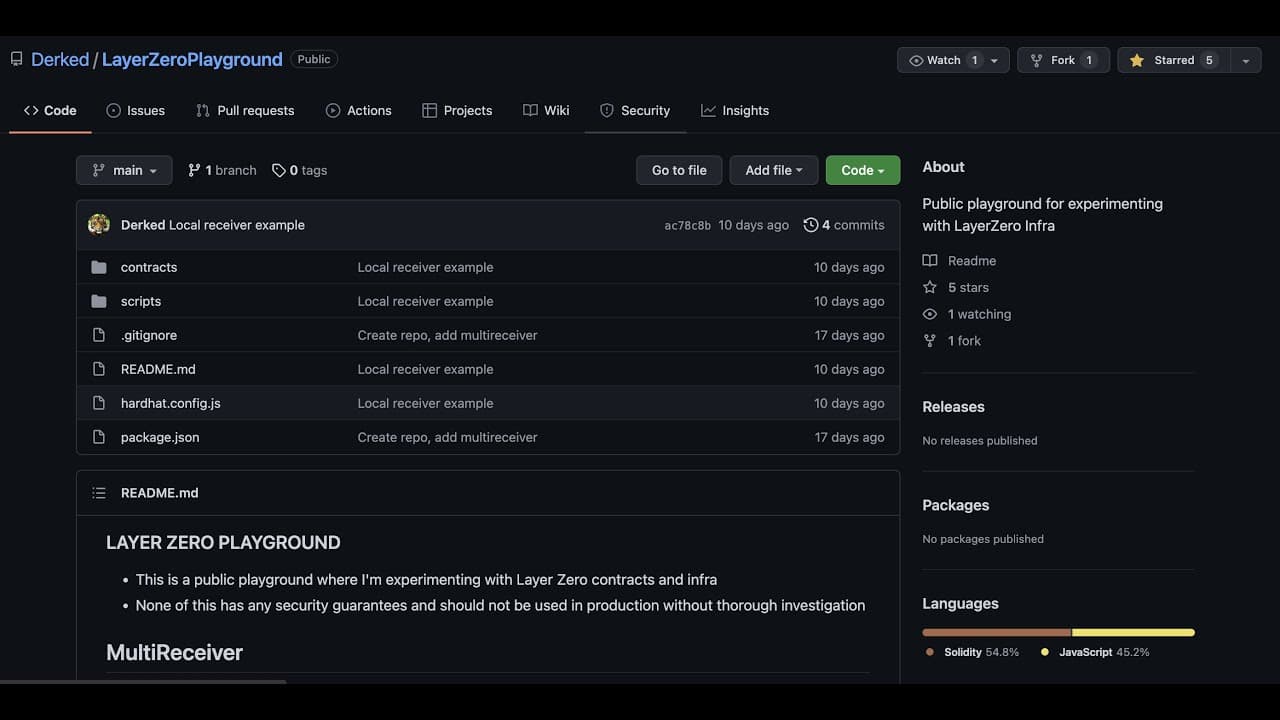Image resolution: width=1280 pixels, height=720 pixels.
Task: Click the horizontal scrollbar at the bottom
Action: pyautogui.click(x=143, y=682)
